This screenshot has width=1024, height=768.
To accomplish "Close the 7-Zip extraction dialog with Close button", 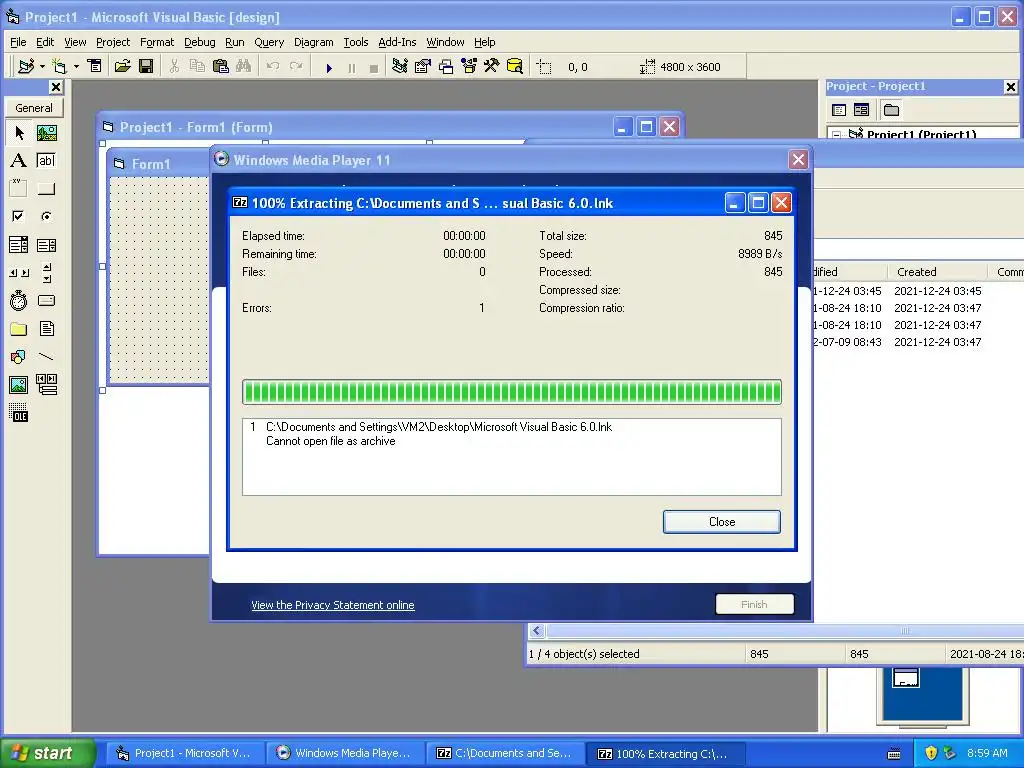I will click(722, 522).
